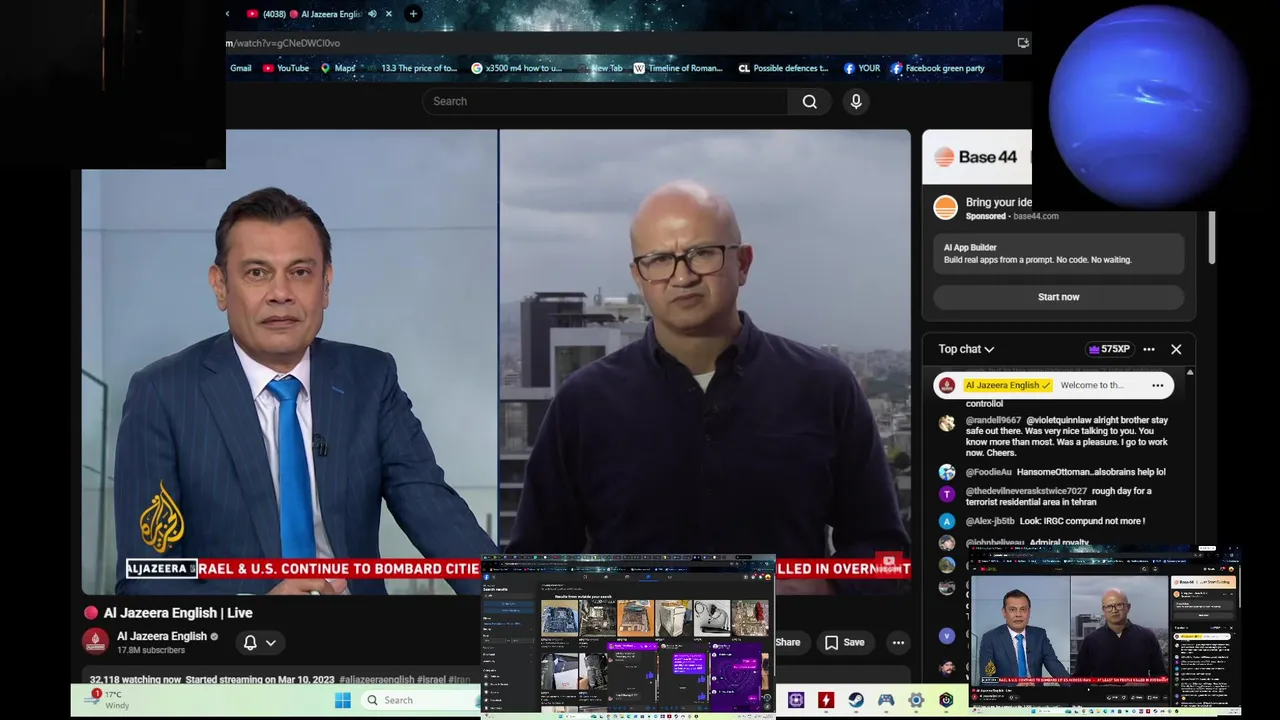Open the 'Timeline of Roman...' Wikipedia bookmark
Image resolution: width=1280 pixels, height=720 pixels.
click(x=678, y=68)
